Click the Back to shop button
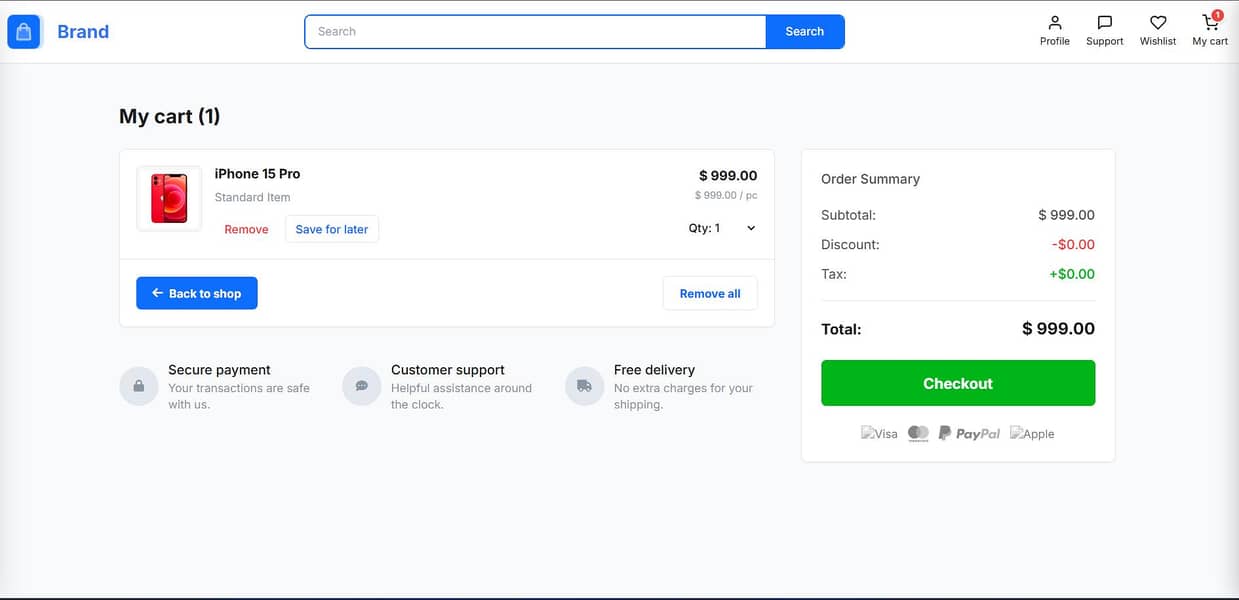The width and height of the screenshot is (1239, 600). point(197,293)
